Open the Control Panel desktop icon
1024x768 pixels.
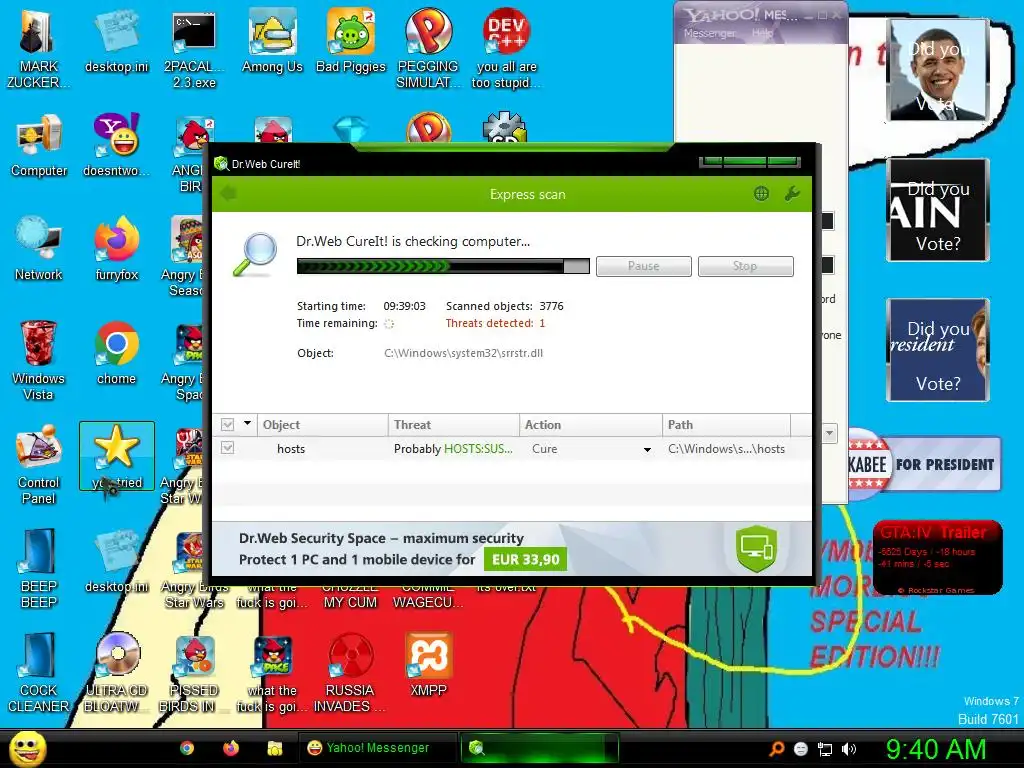pyautogui.click(x=39, y=464)
